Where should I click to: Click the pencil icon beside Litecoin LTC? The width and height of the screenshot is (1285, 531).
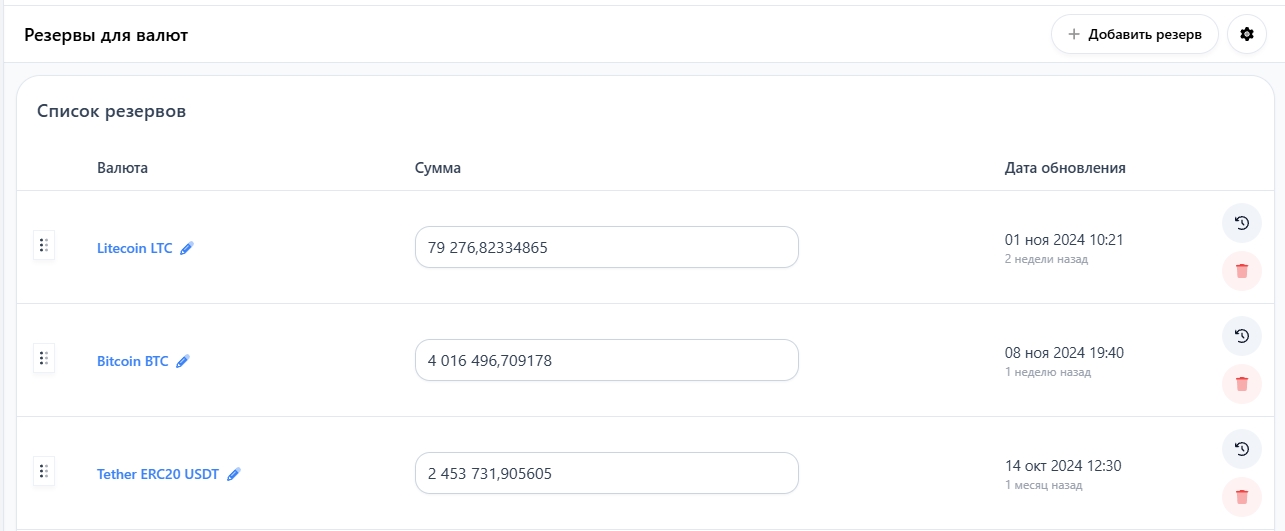pos(187,248)
